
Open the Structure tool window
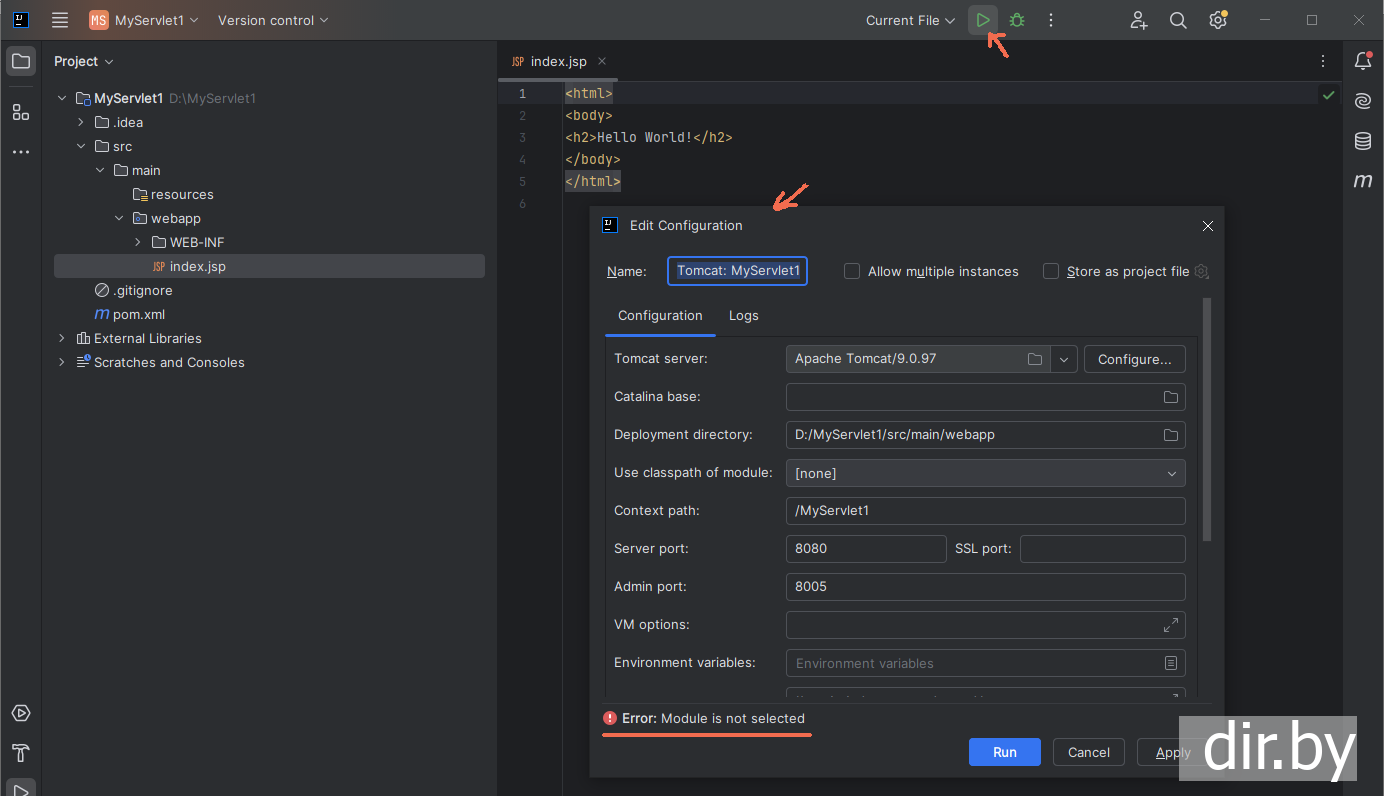click(21, 112)
